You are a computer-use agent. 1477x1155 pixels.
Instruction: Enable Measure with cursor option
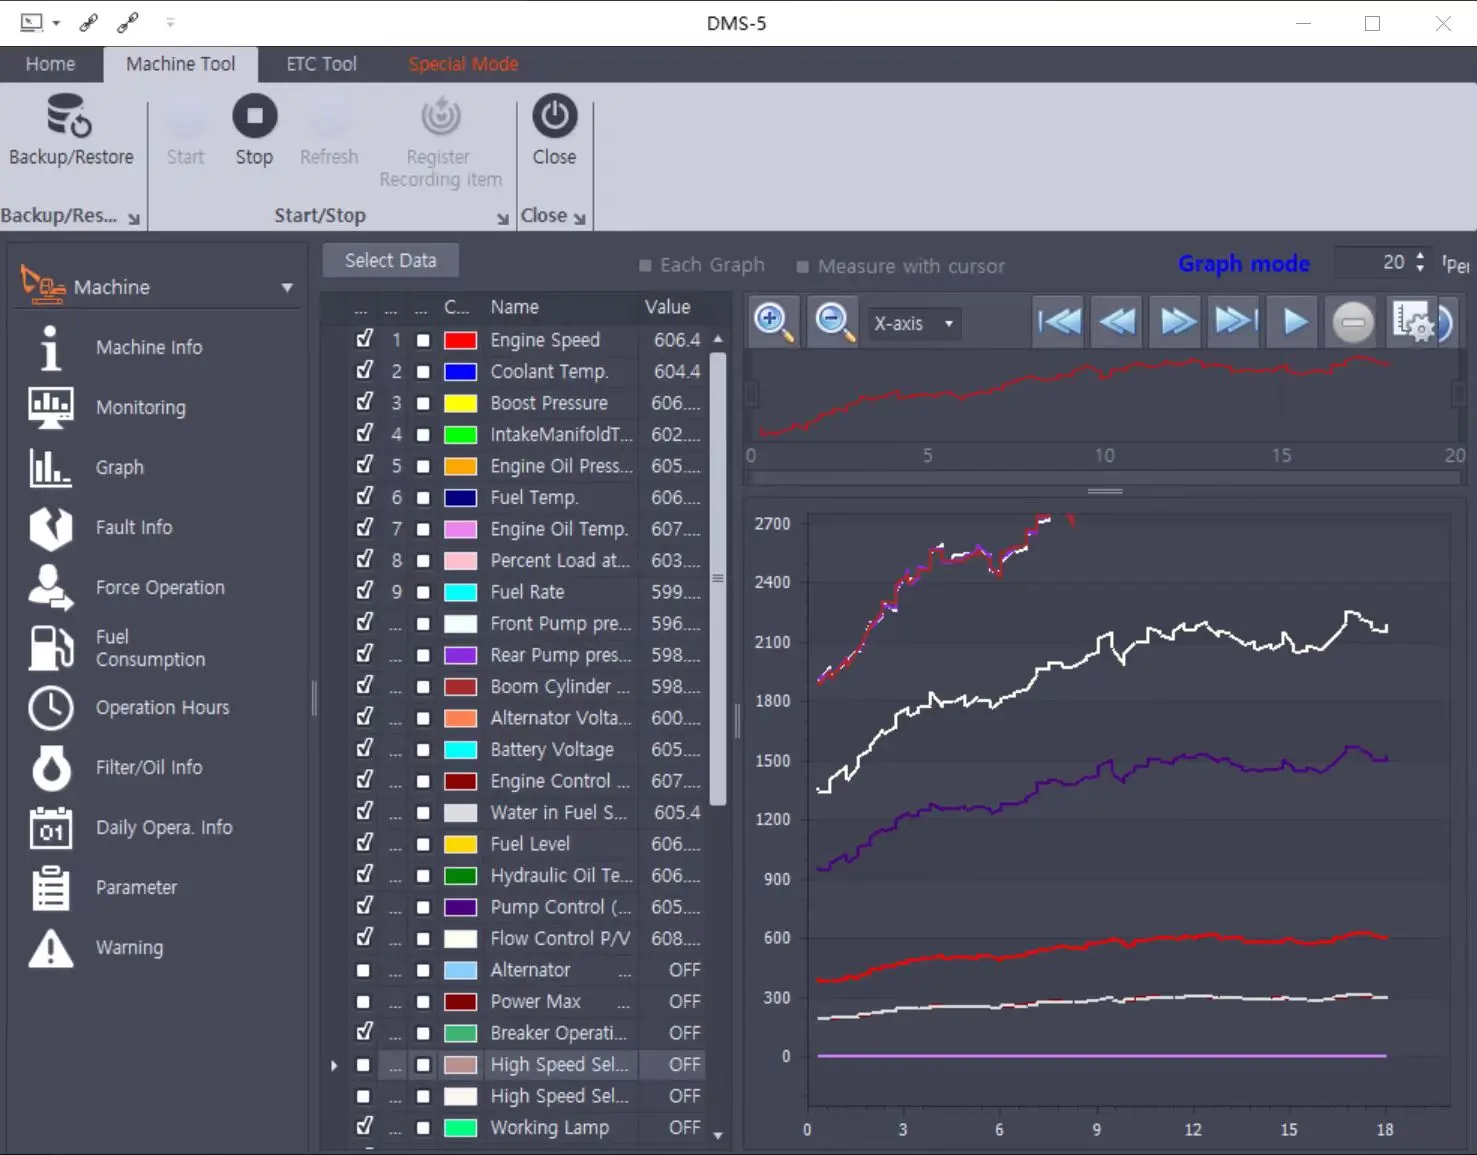tap(802, 267)
